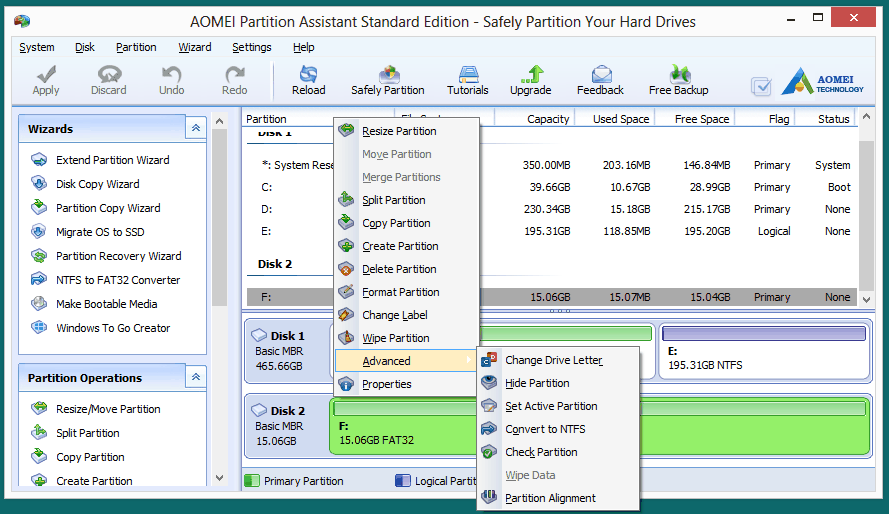Choose Wipe Partition from context menu
The image size is (889, 514).
407,338
